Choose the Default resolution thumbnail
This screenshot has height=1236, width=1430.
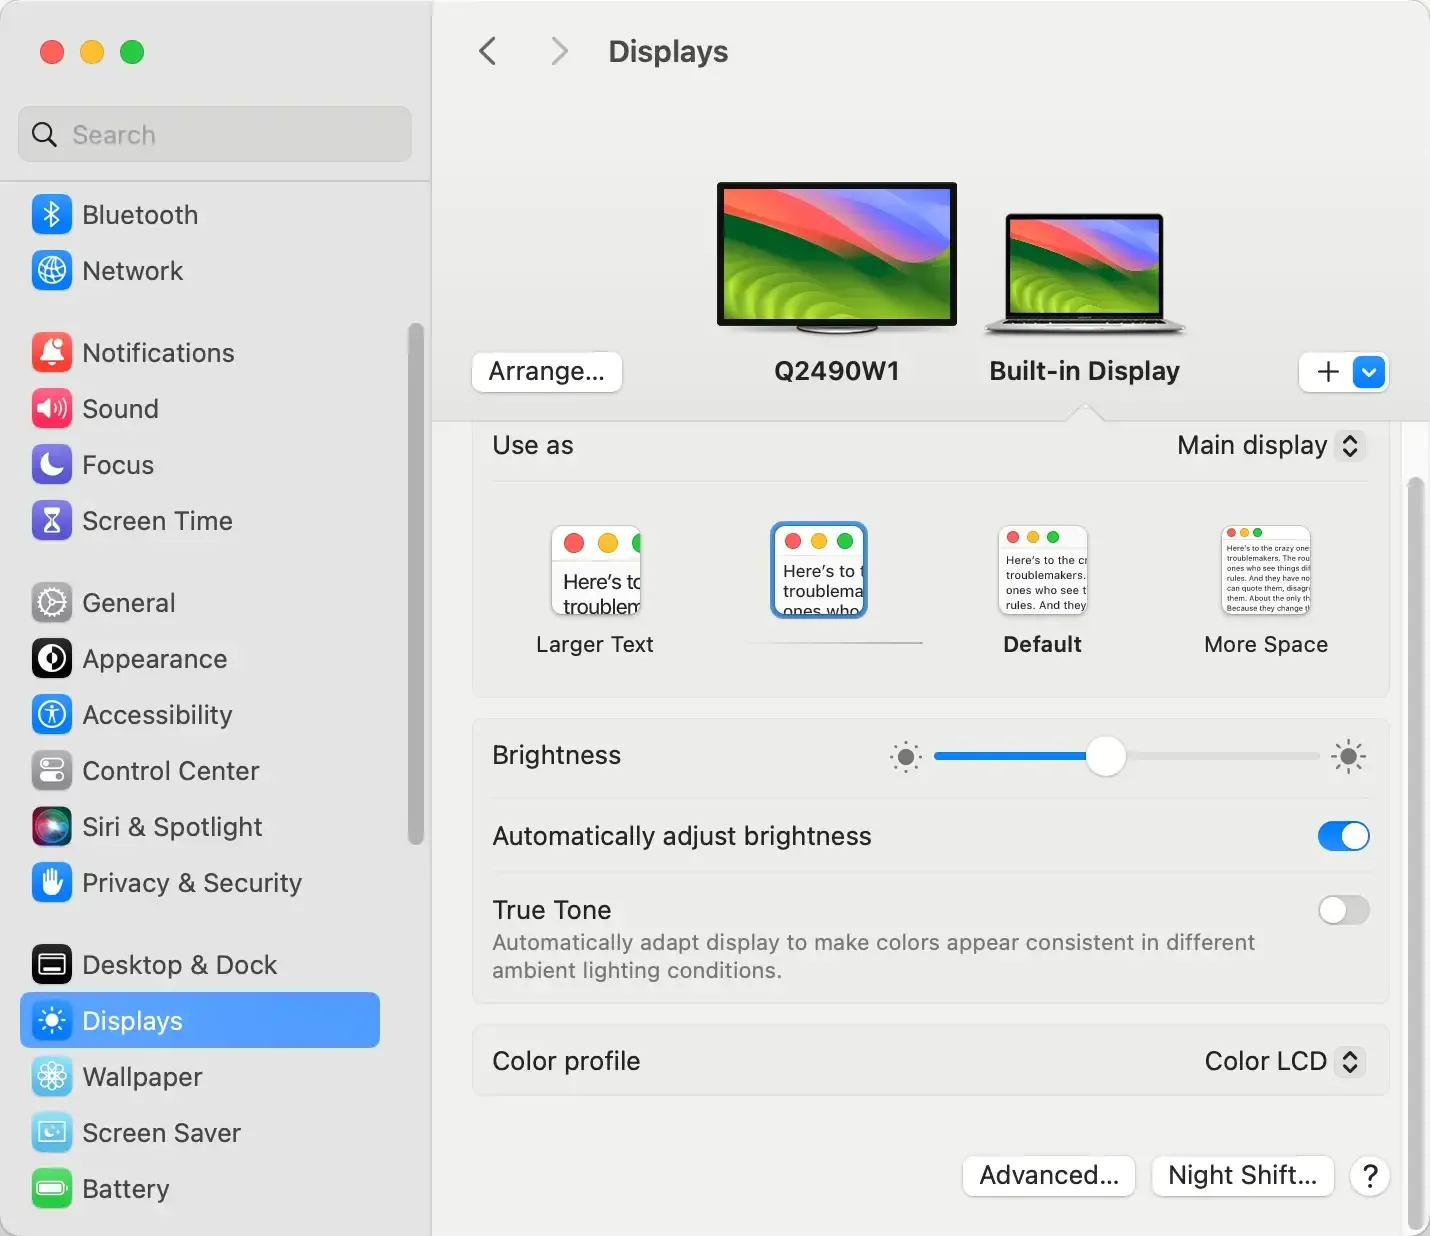[x=1042, y=569]
